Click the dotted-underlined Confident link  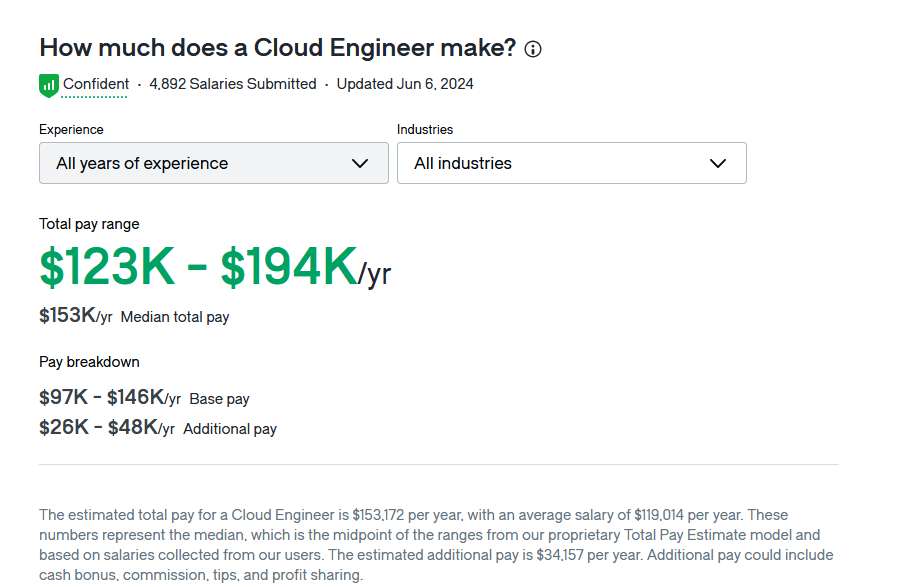96,85
